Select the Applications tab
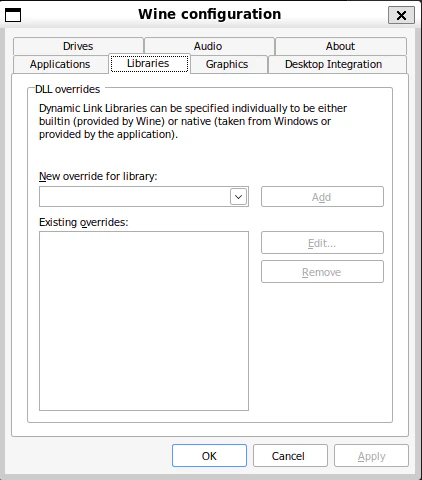The image size is (422, 480). point(60,64)
